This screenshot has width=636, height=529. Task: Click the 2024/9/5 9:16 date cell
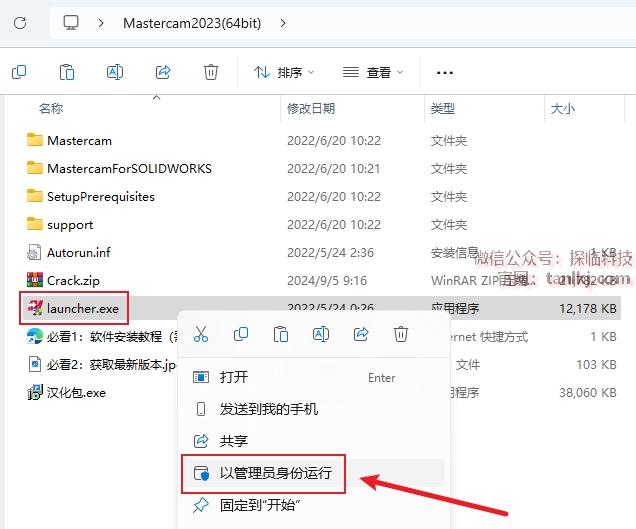pos(327,281)
